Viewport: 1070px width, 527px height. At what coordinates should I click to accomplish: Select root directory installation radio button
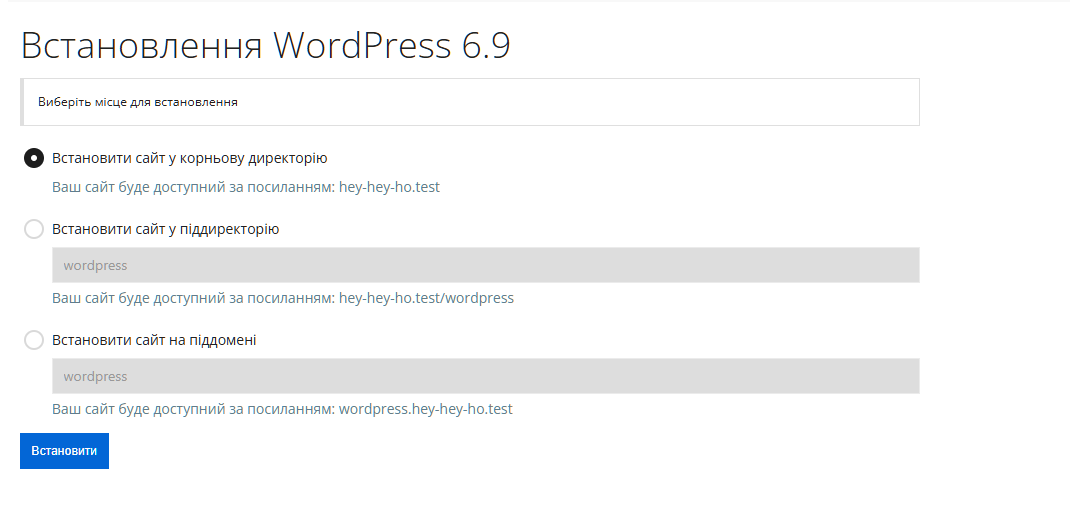34,158
